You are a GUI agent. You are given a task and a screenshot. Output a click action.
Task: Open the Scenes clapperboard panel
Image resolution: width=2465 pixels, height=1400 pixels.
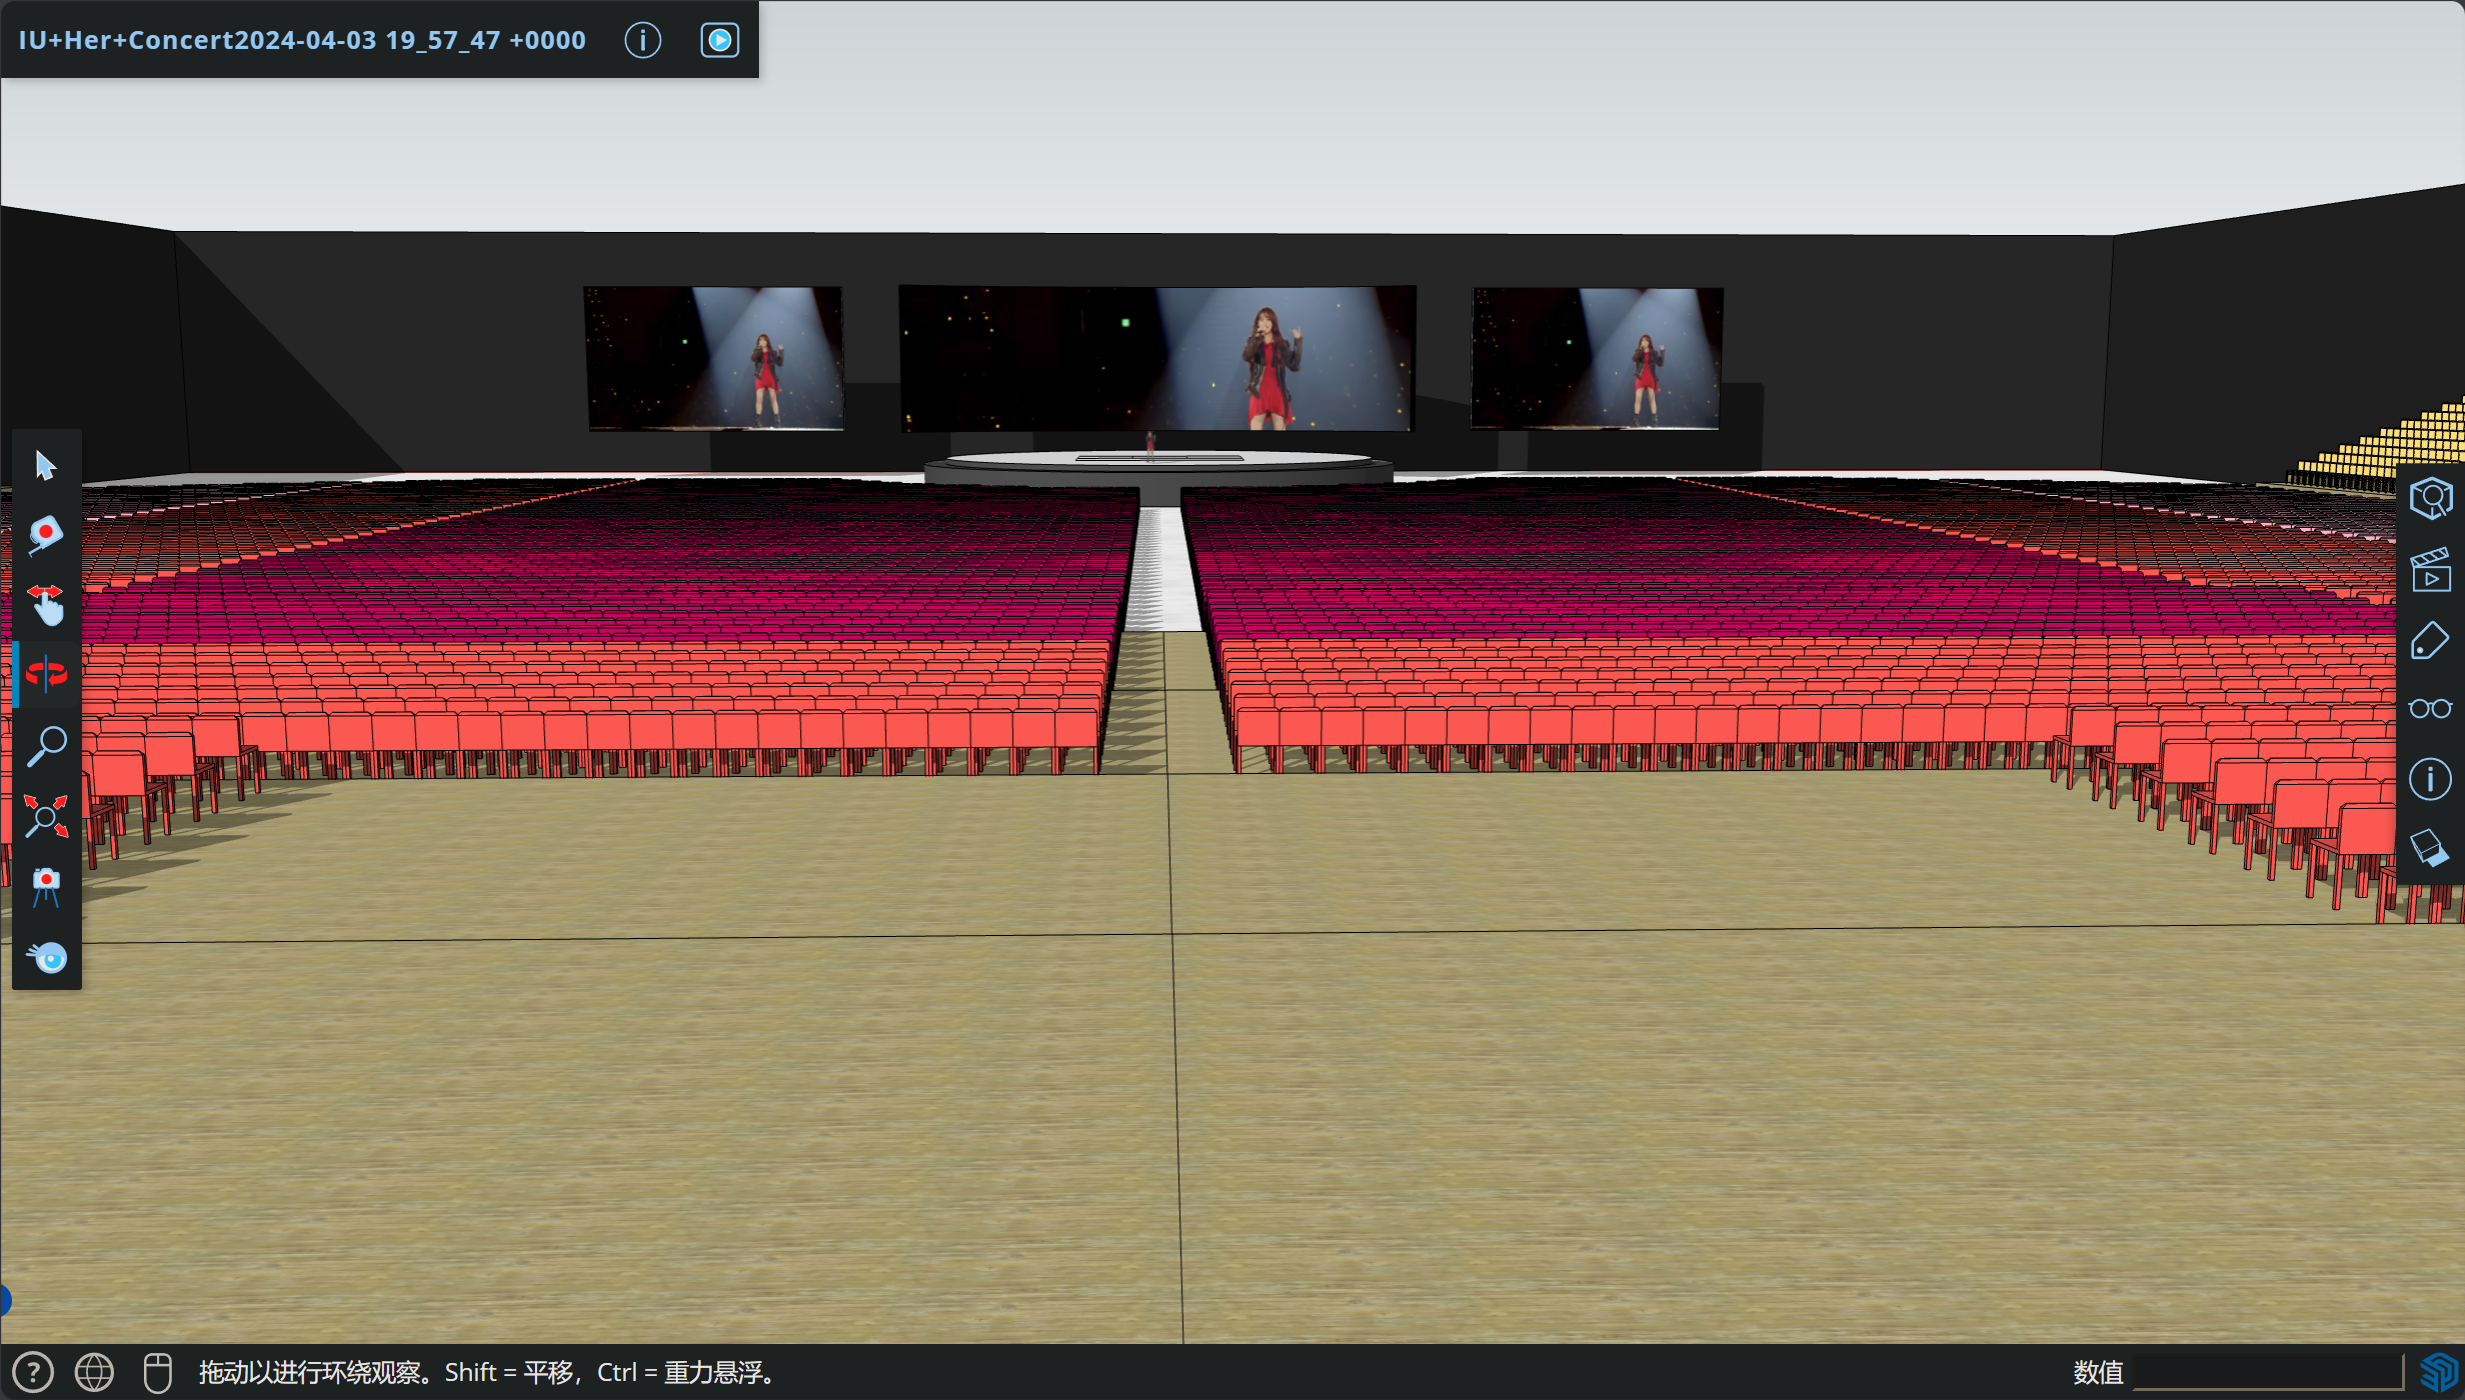pos(2430,569)
